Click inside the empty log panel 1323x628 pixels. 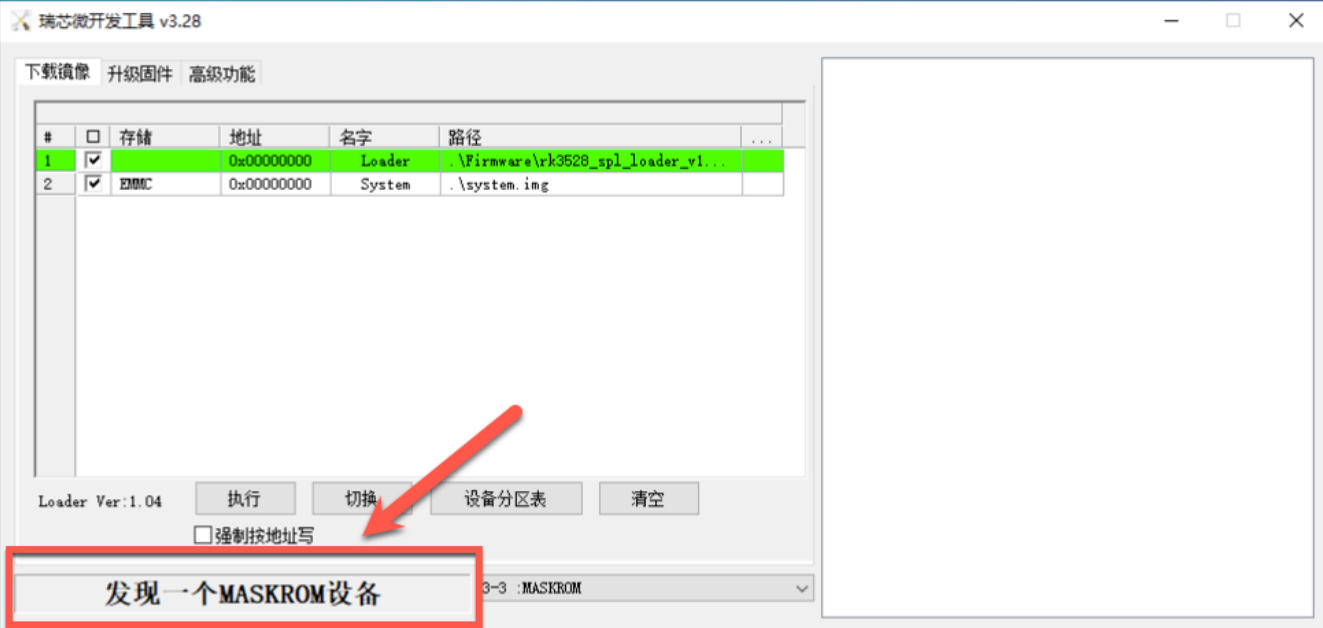point(1066,337)
